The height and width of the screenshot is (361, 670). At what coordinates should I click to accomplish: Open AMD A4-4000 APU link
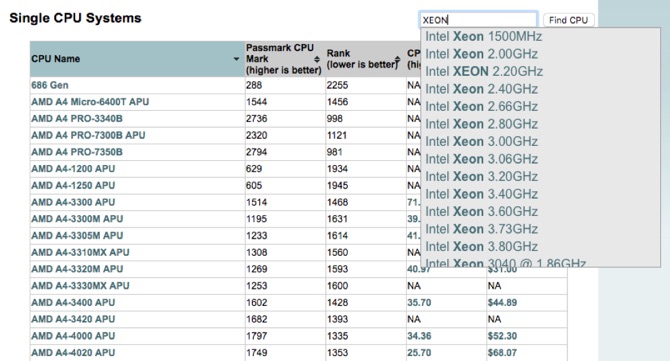click(x=73, y=335)
